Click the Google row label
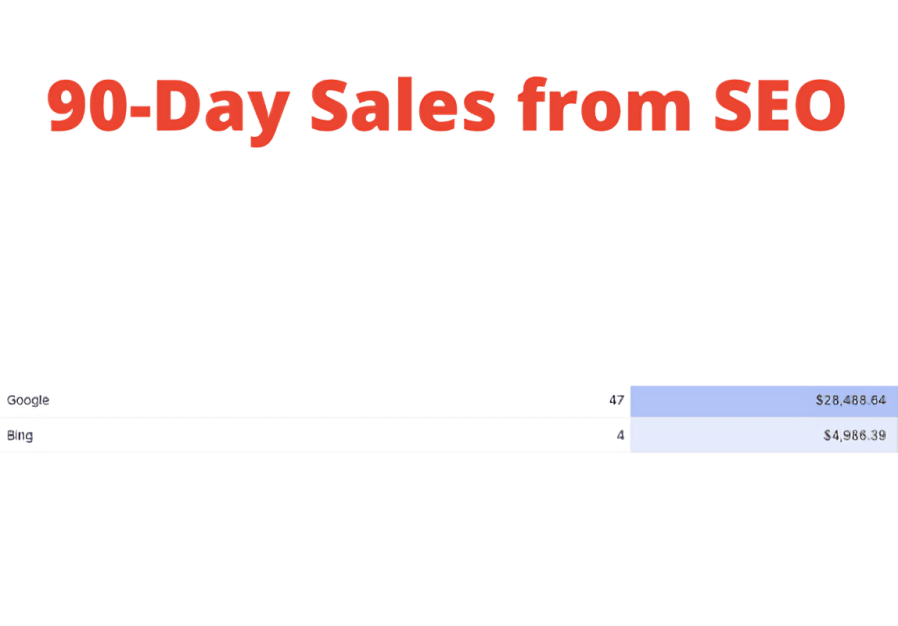The image size is (898, 626). coord(28,400)
